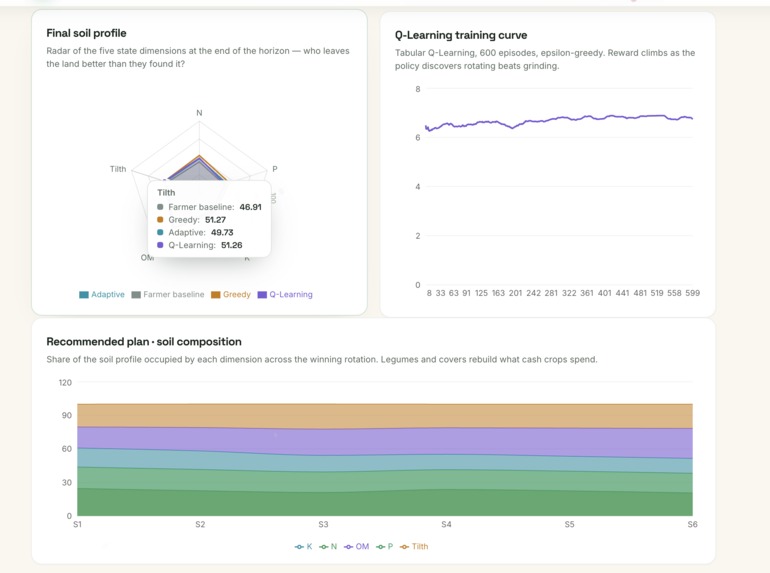
Task: Click the 120 y-axis label on composition chart
Action: (x=65, y=382)
